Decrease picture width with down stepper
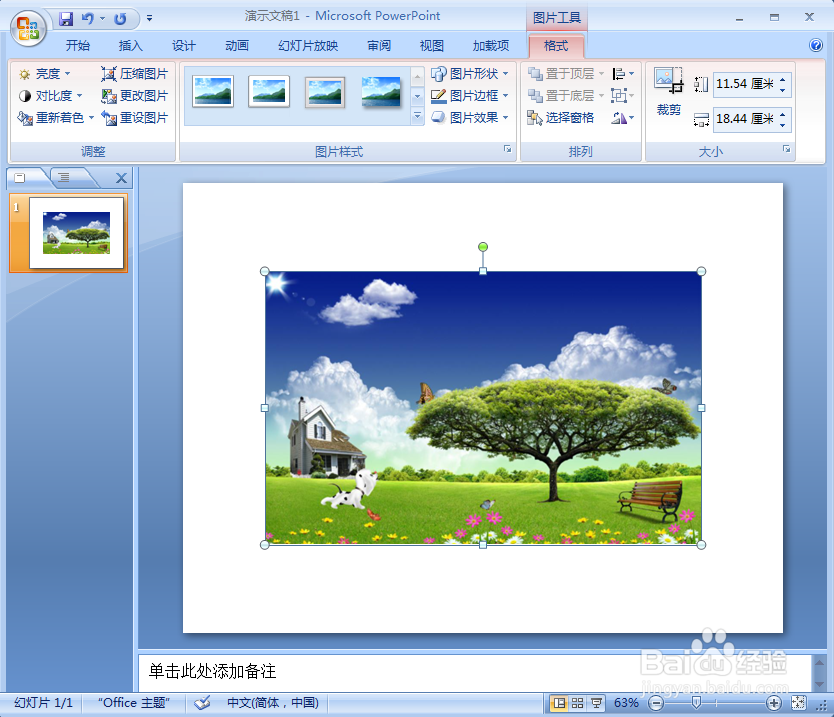 click(x=783, y=124)
